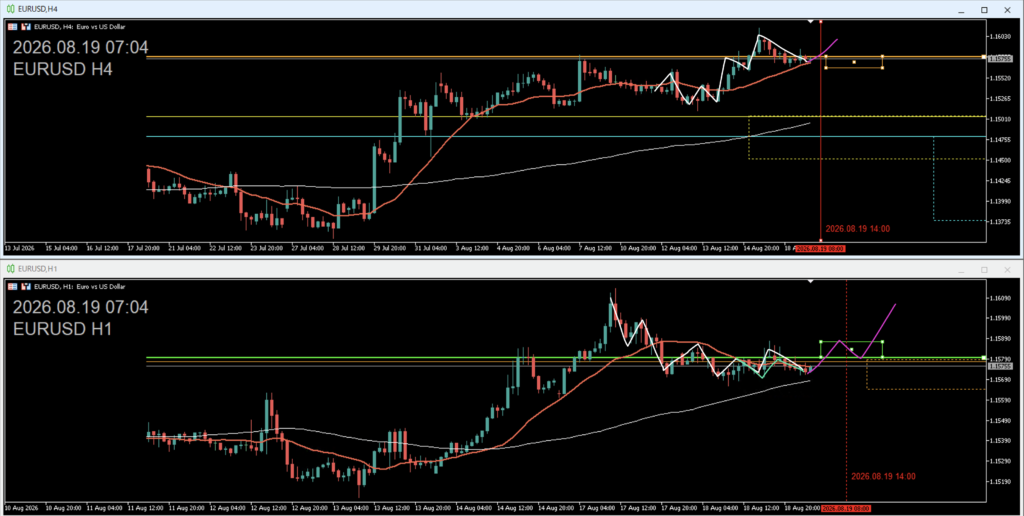Click the 1.15190 price level on H1 scale
1024x516 pixels.
pos(1000,481)
